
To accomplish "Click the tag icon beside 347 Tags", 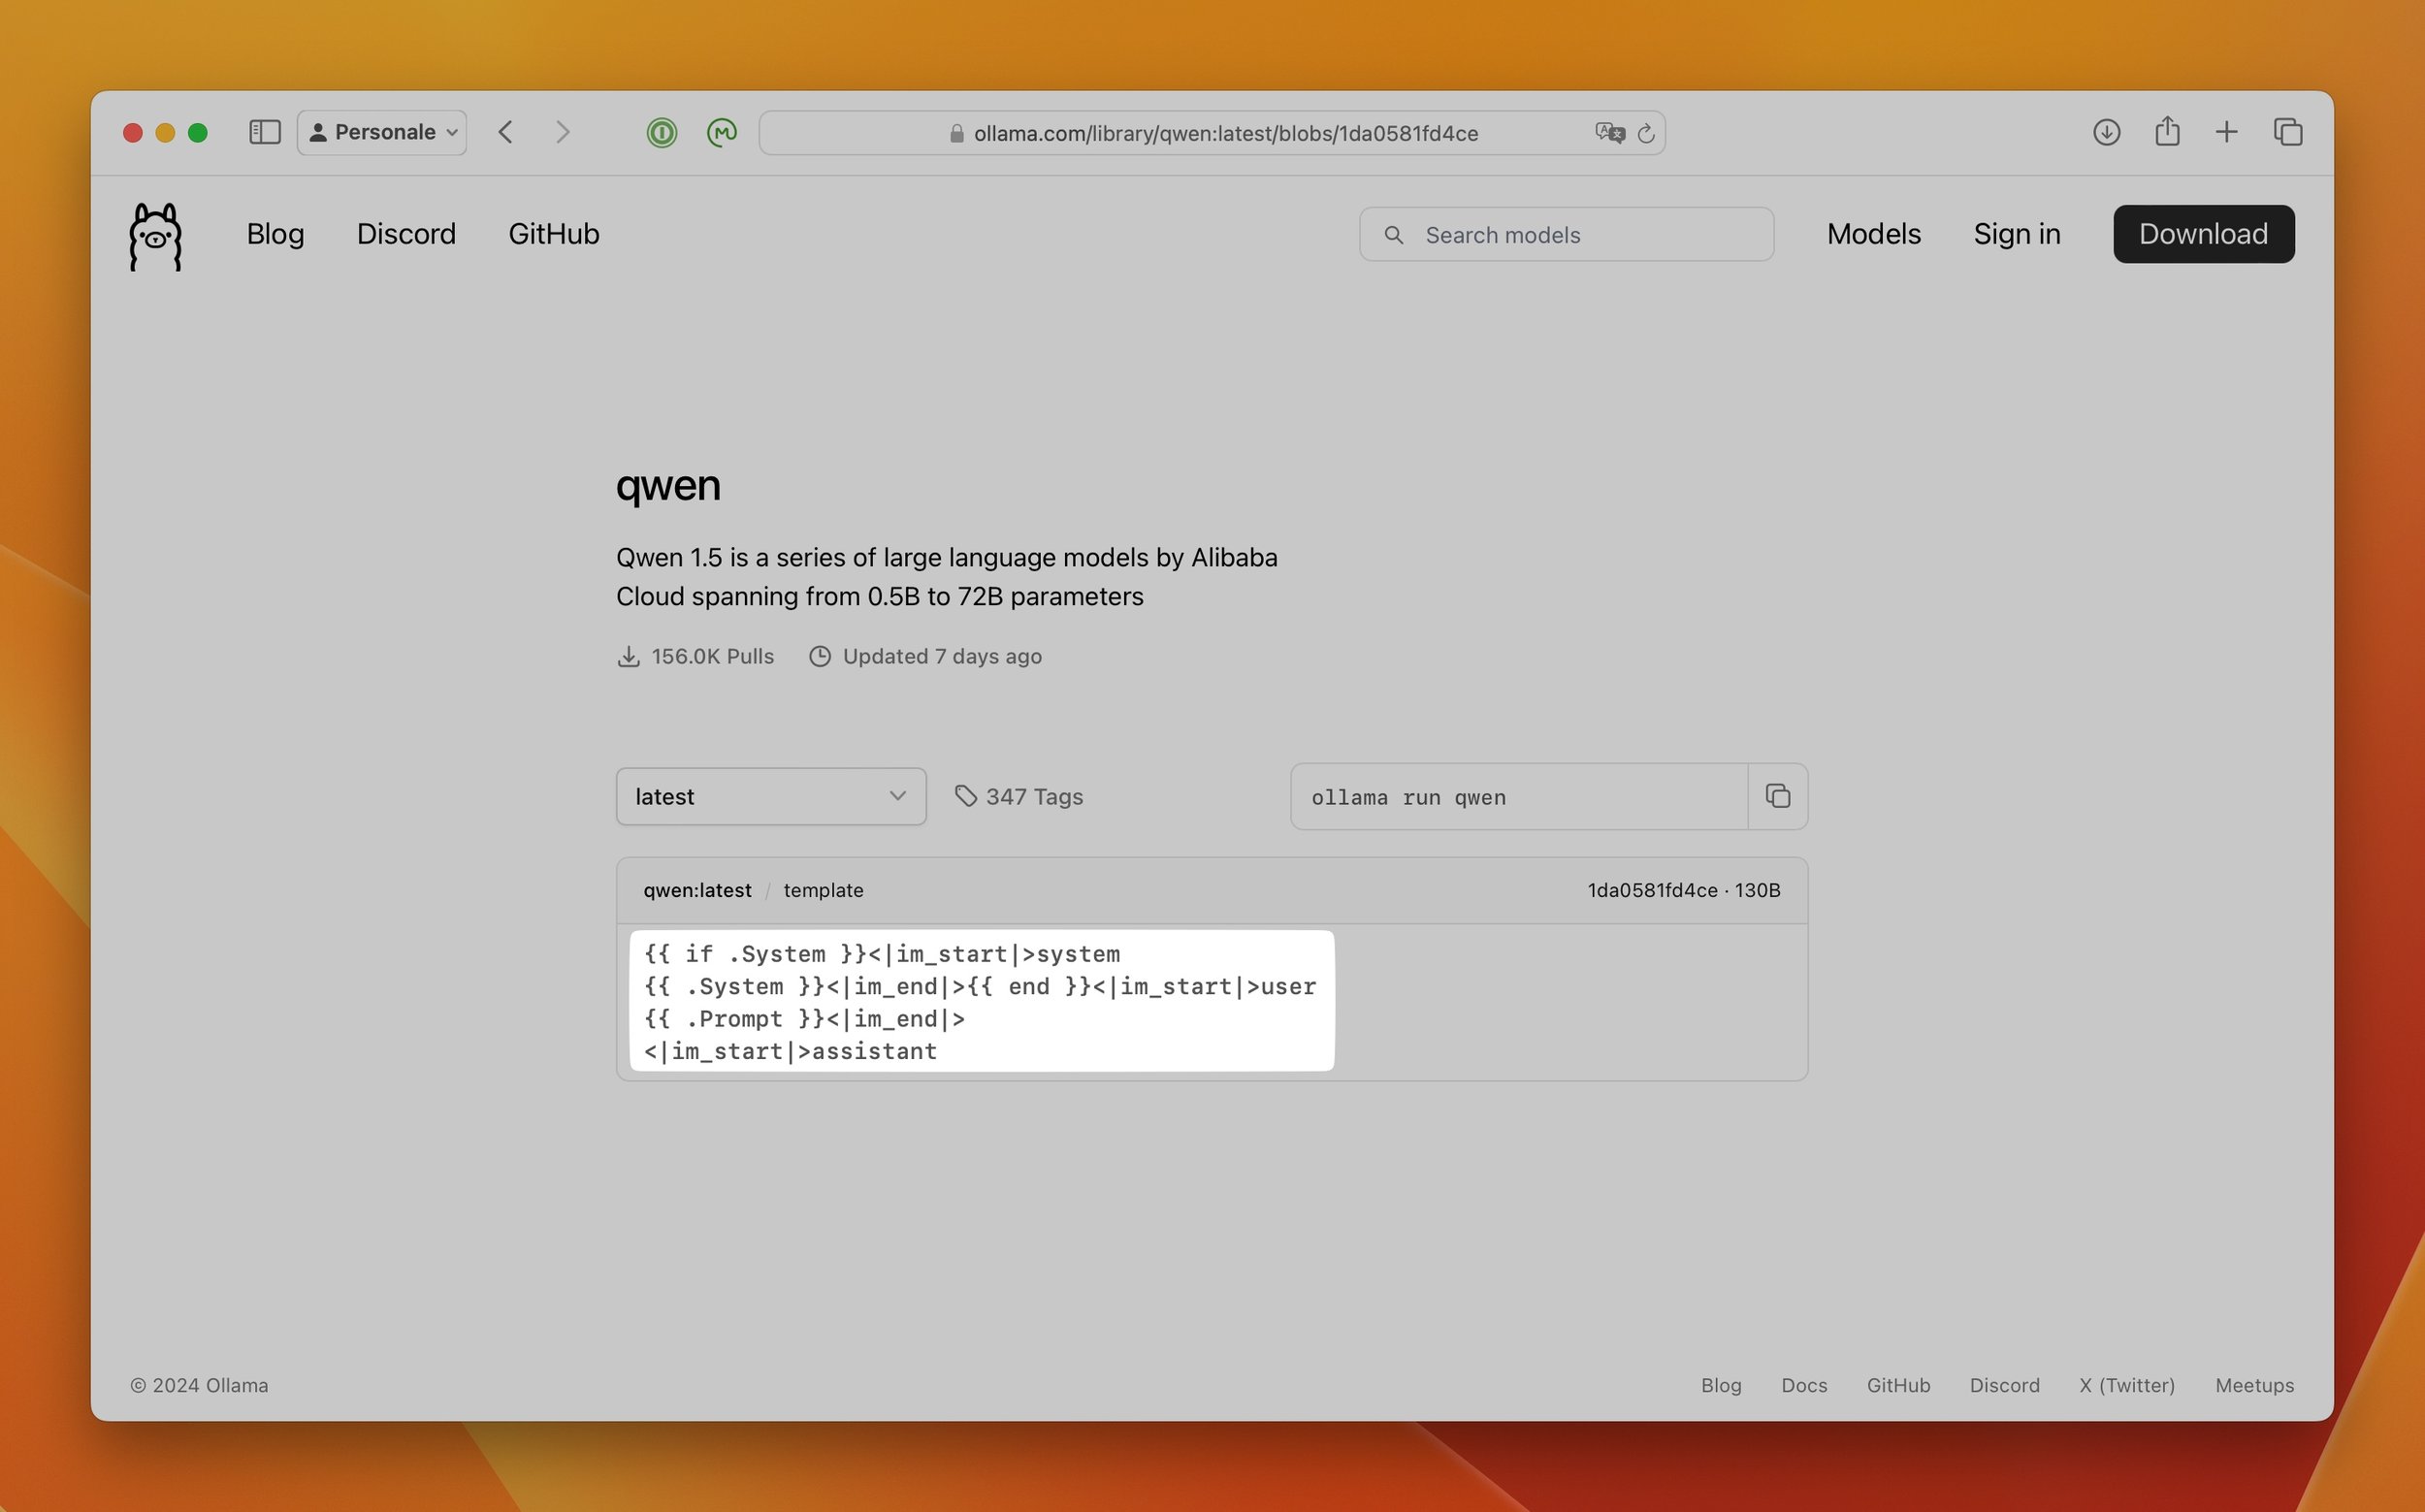I will 965,796.
